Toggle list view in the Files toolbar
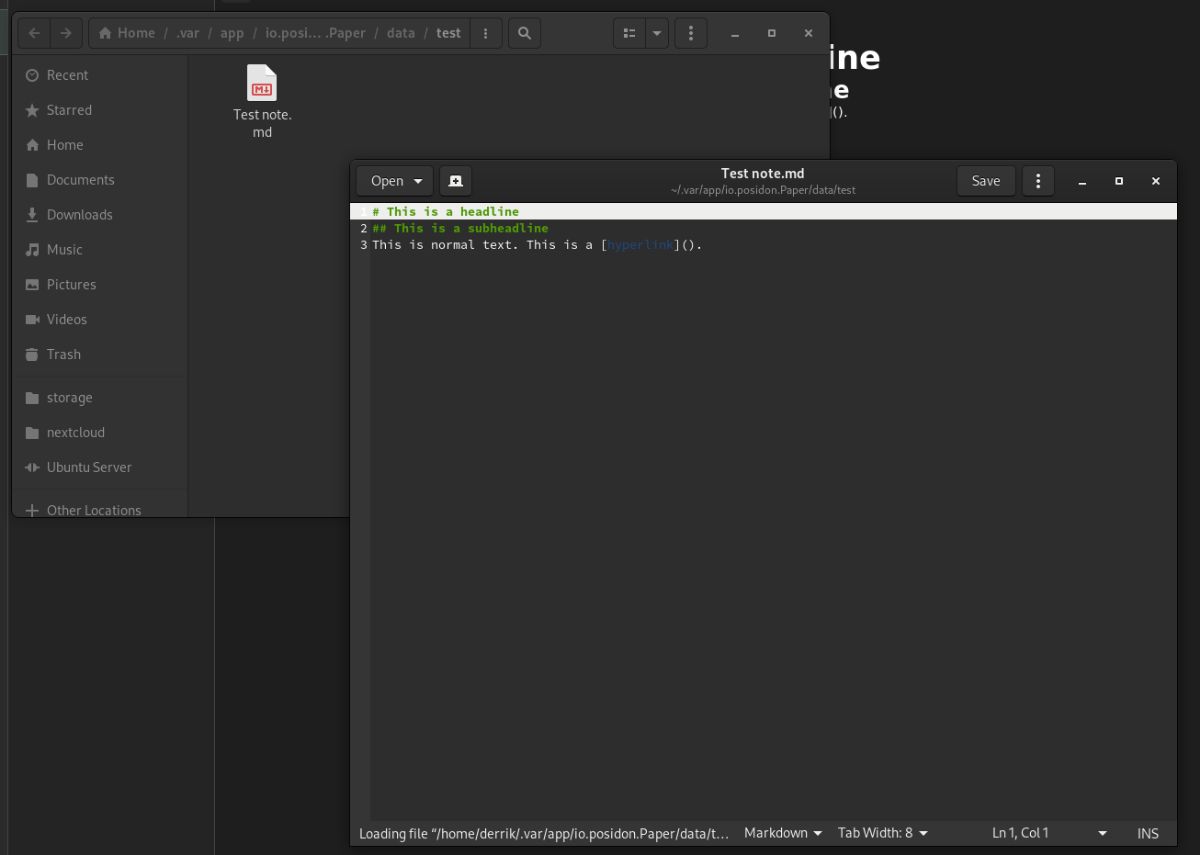Viewport: 1200px width, 855px height. [628, 32]
